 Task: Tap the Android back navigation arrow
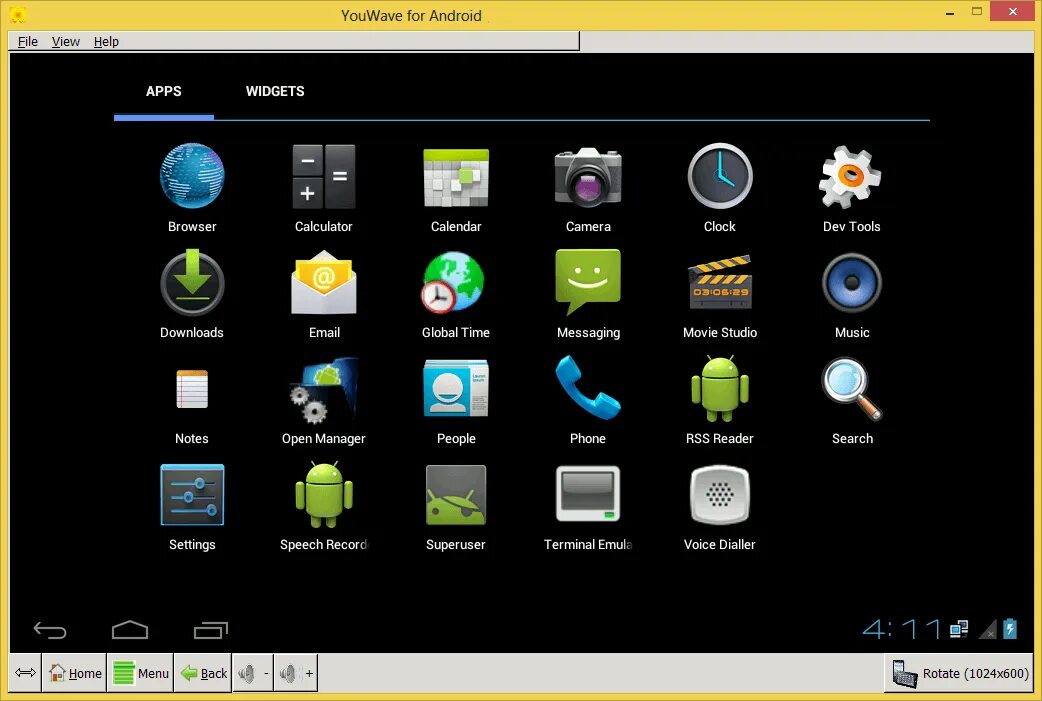(50, 629)
